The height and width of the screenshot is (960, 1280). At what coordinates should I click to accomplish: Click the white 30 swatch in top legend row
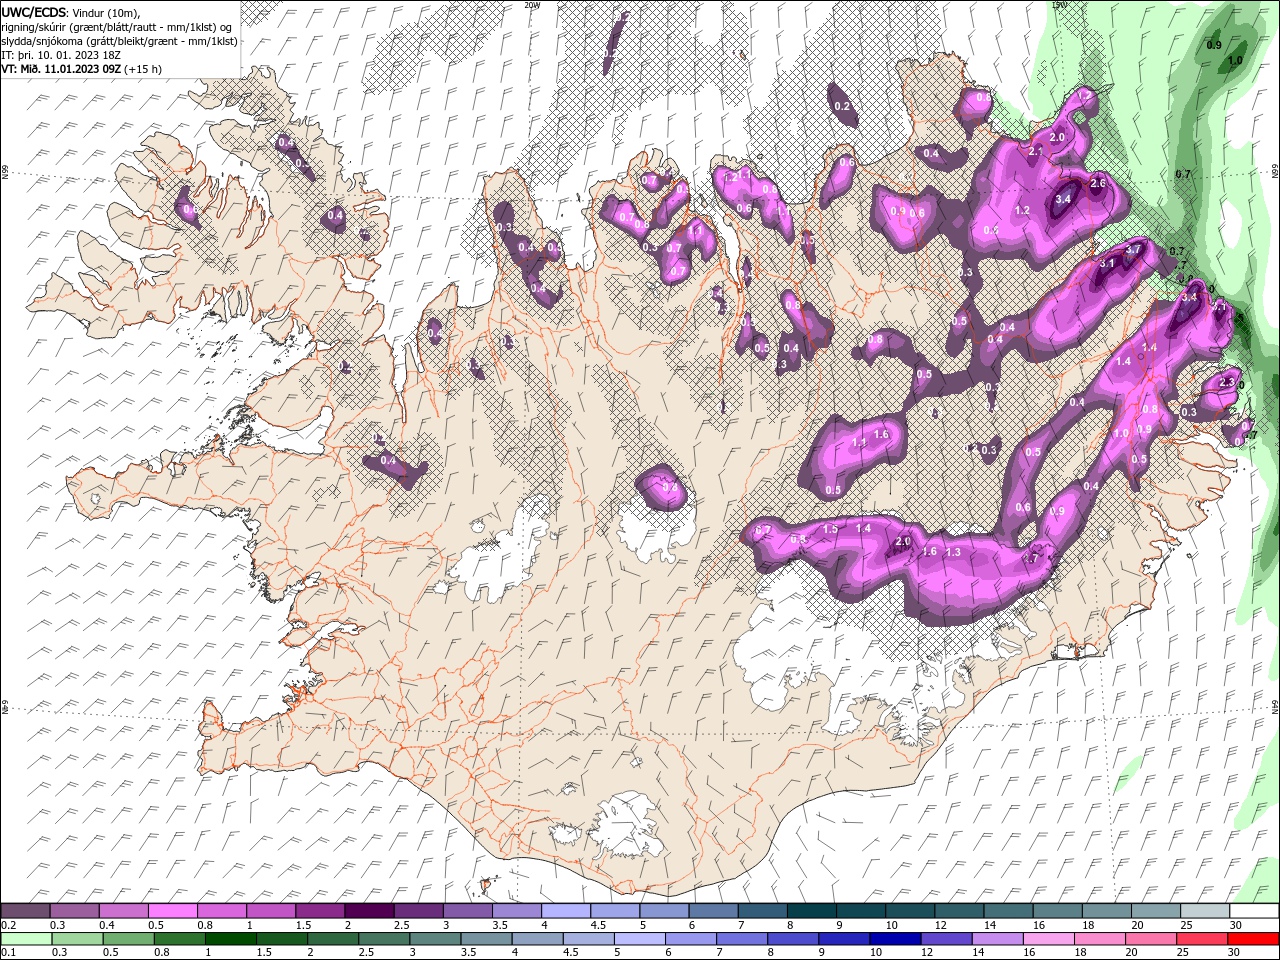click(x=1252, y=911)
